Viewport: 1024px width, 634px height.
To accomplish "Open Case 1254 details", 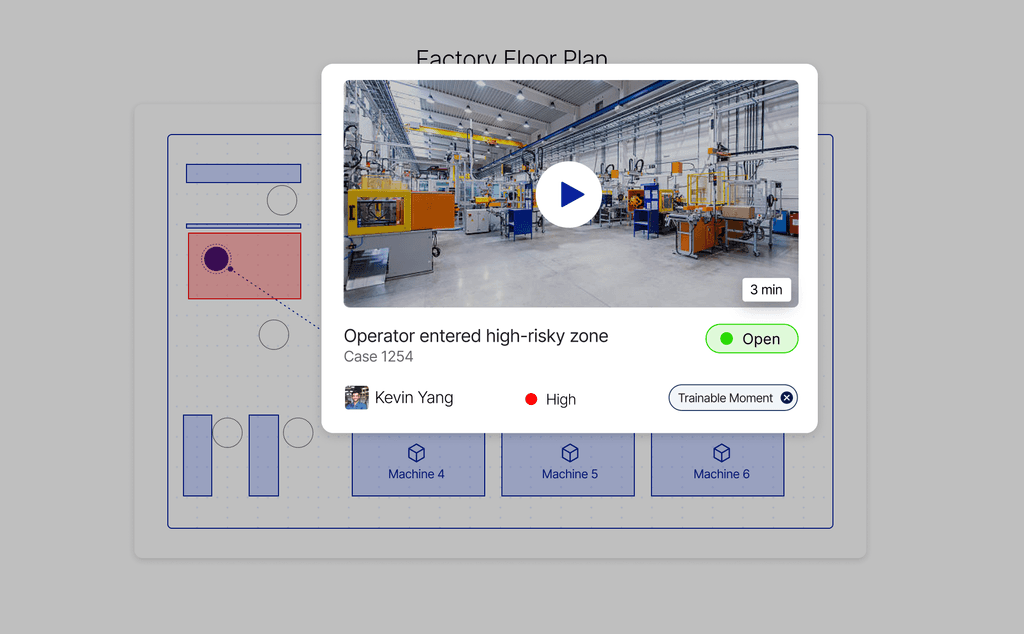I will pyautogui.click(x=378, y=356).
